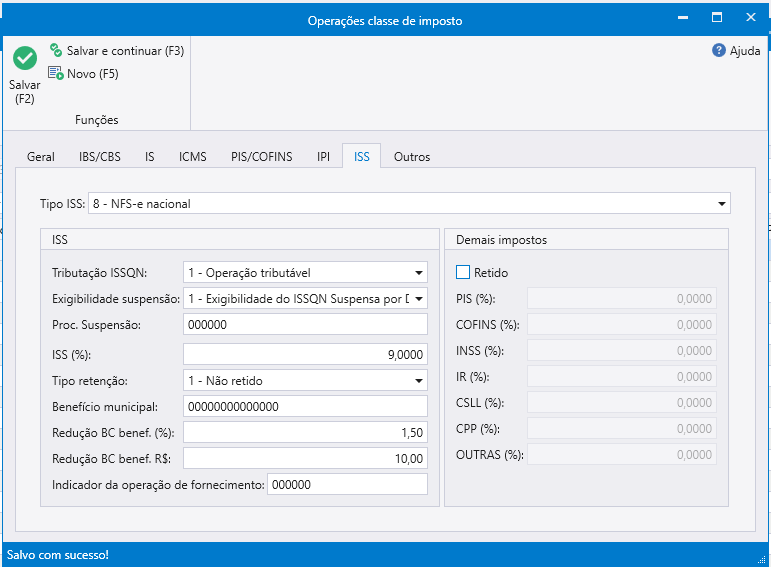771x567 pixels.
Task: Open the IBS/CBS tab
Action: tap(99, 157)
